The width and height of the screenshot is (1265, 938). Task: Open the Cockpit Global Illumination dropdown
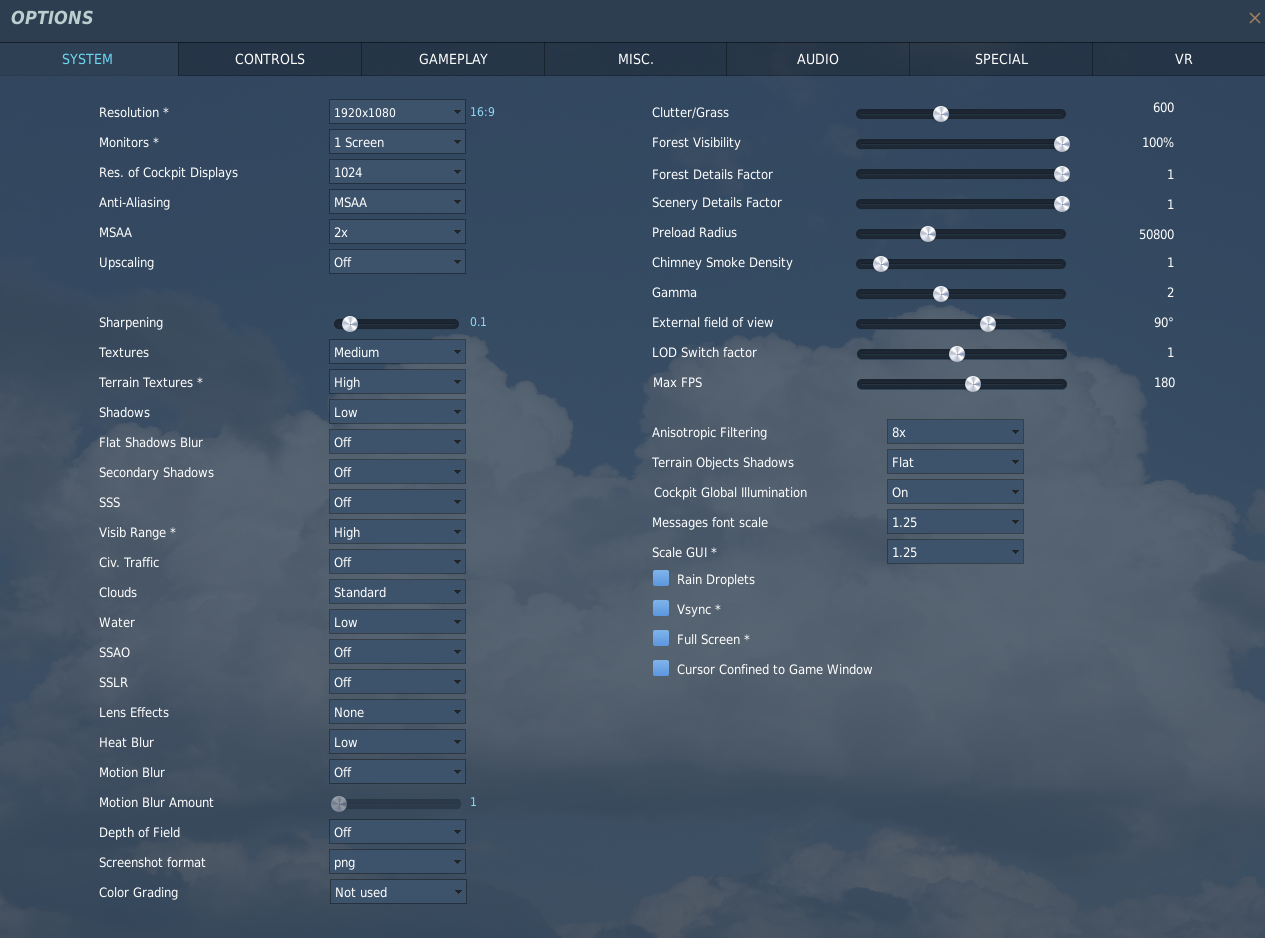point(955,492)
